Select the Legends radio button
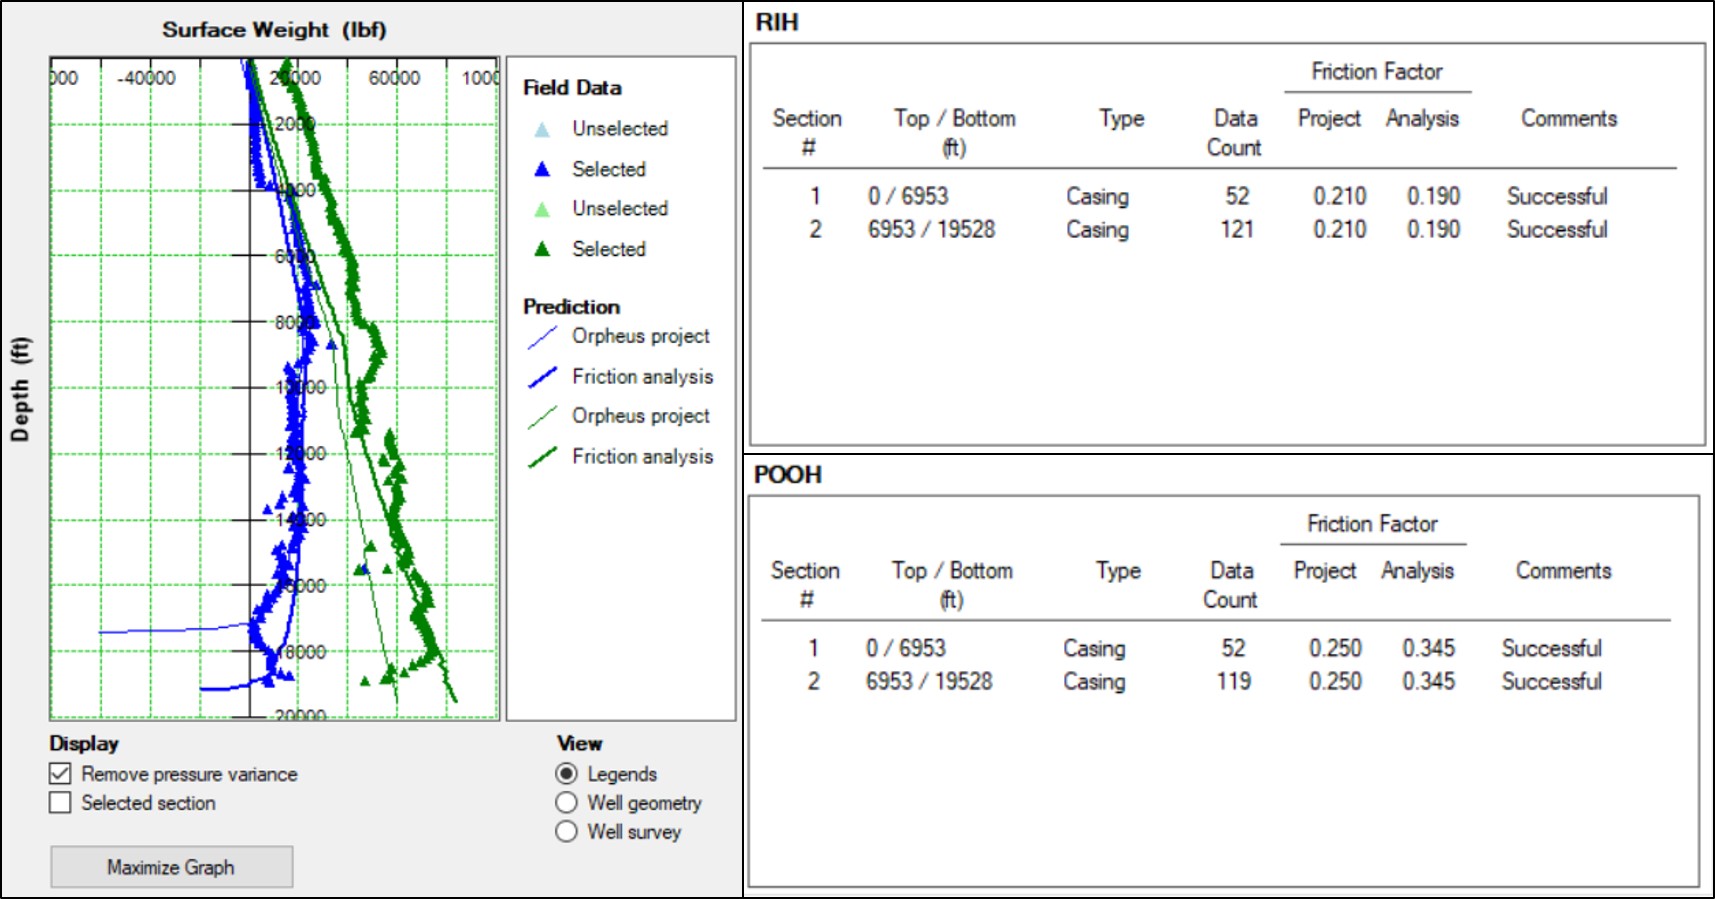This screenshot has height=899, width=1715. click(x=566, y=774)
